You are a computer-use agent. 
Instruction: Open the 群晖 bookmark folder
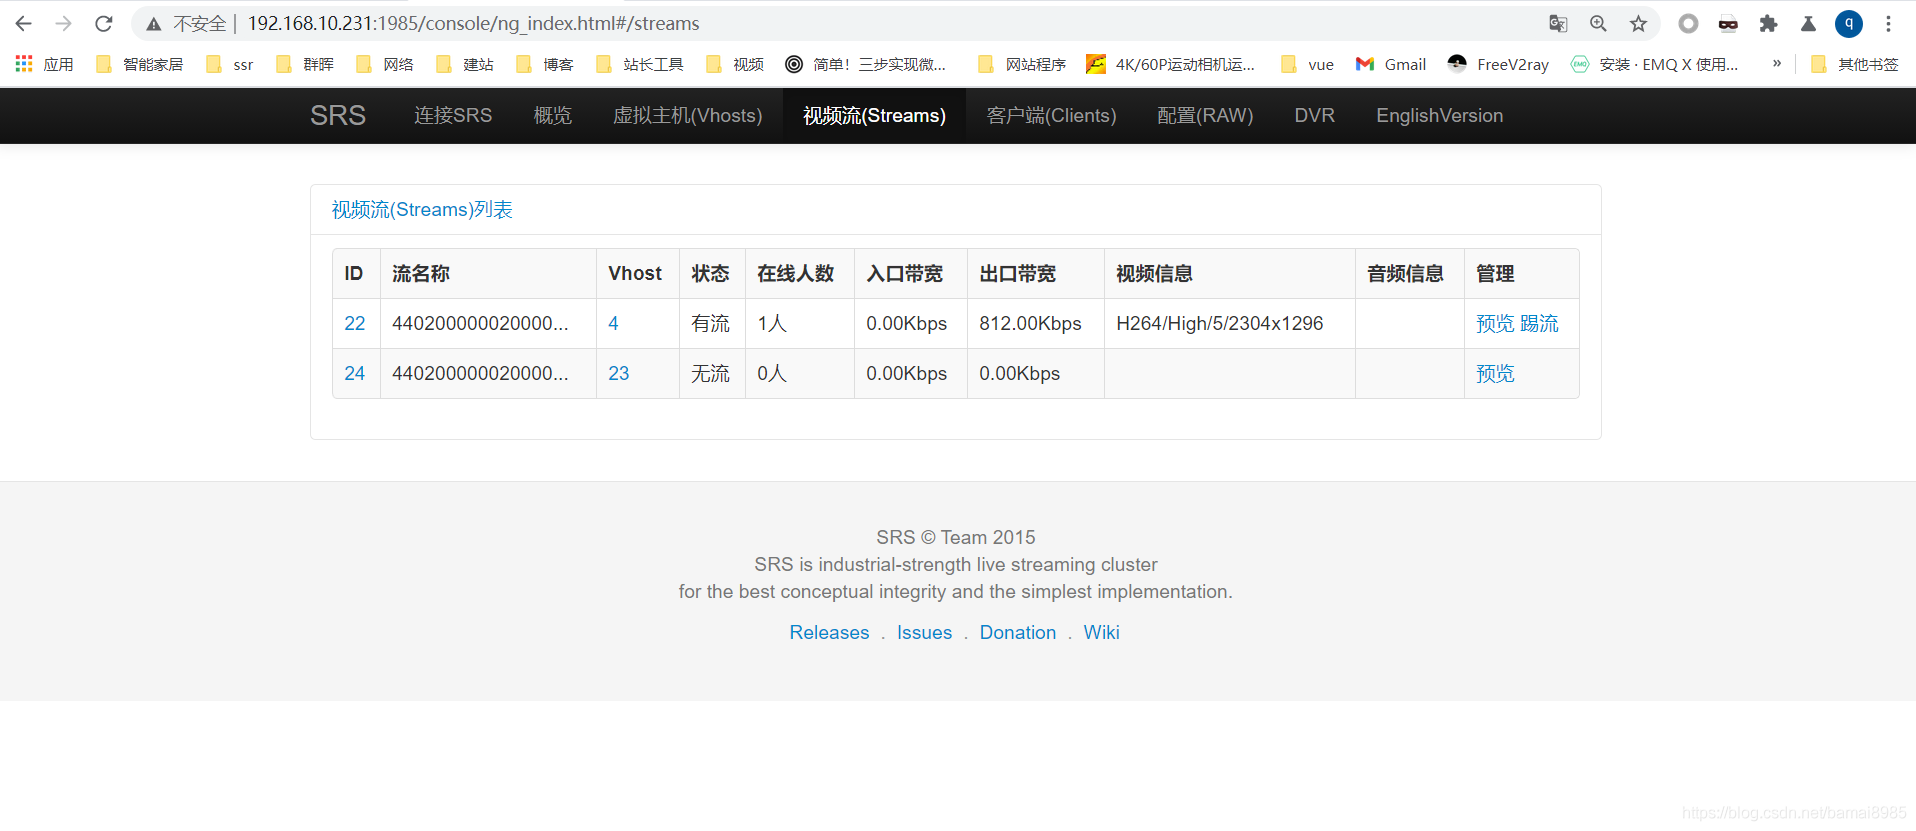click(x=305, y=64)
